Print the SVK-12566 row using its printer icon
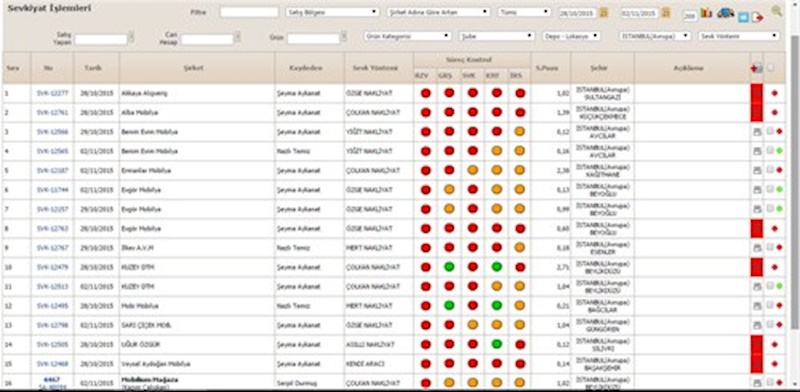The height and width of the screenshot is (392, 800). coord(757,132)
